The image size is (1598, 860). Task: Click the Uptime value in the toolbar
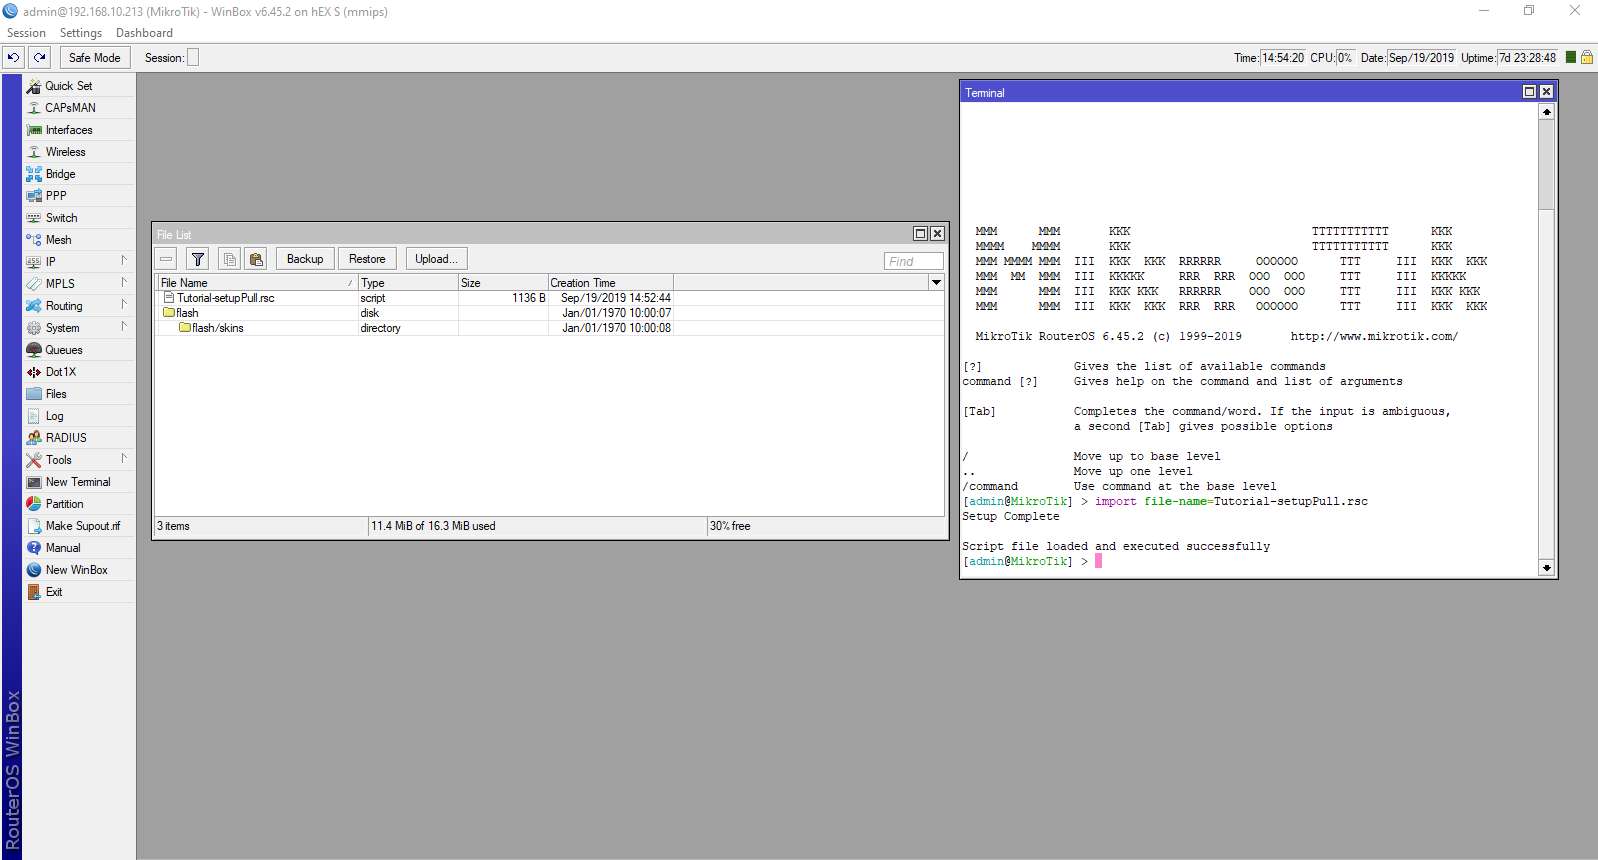(x=1527, y=58)
